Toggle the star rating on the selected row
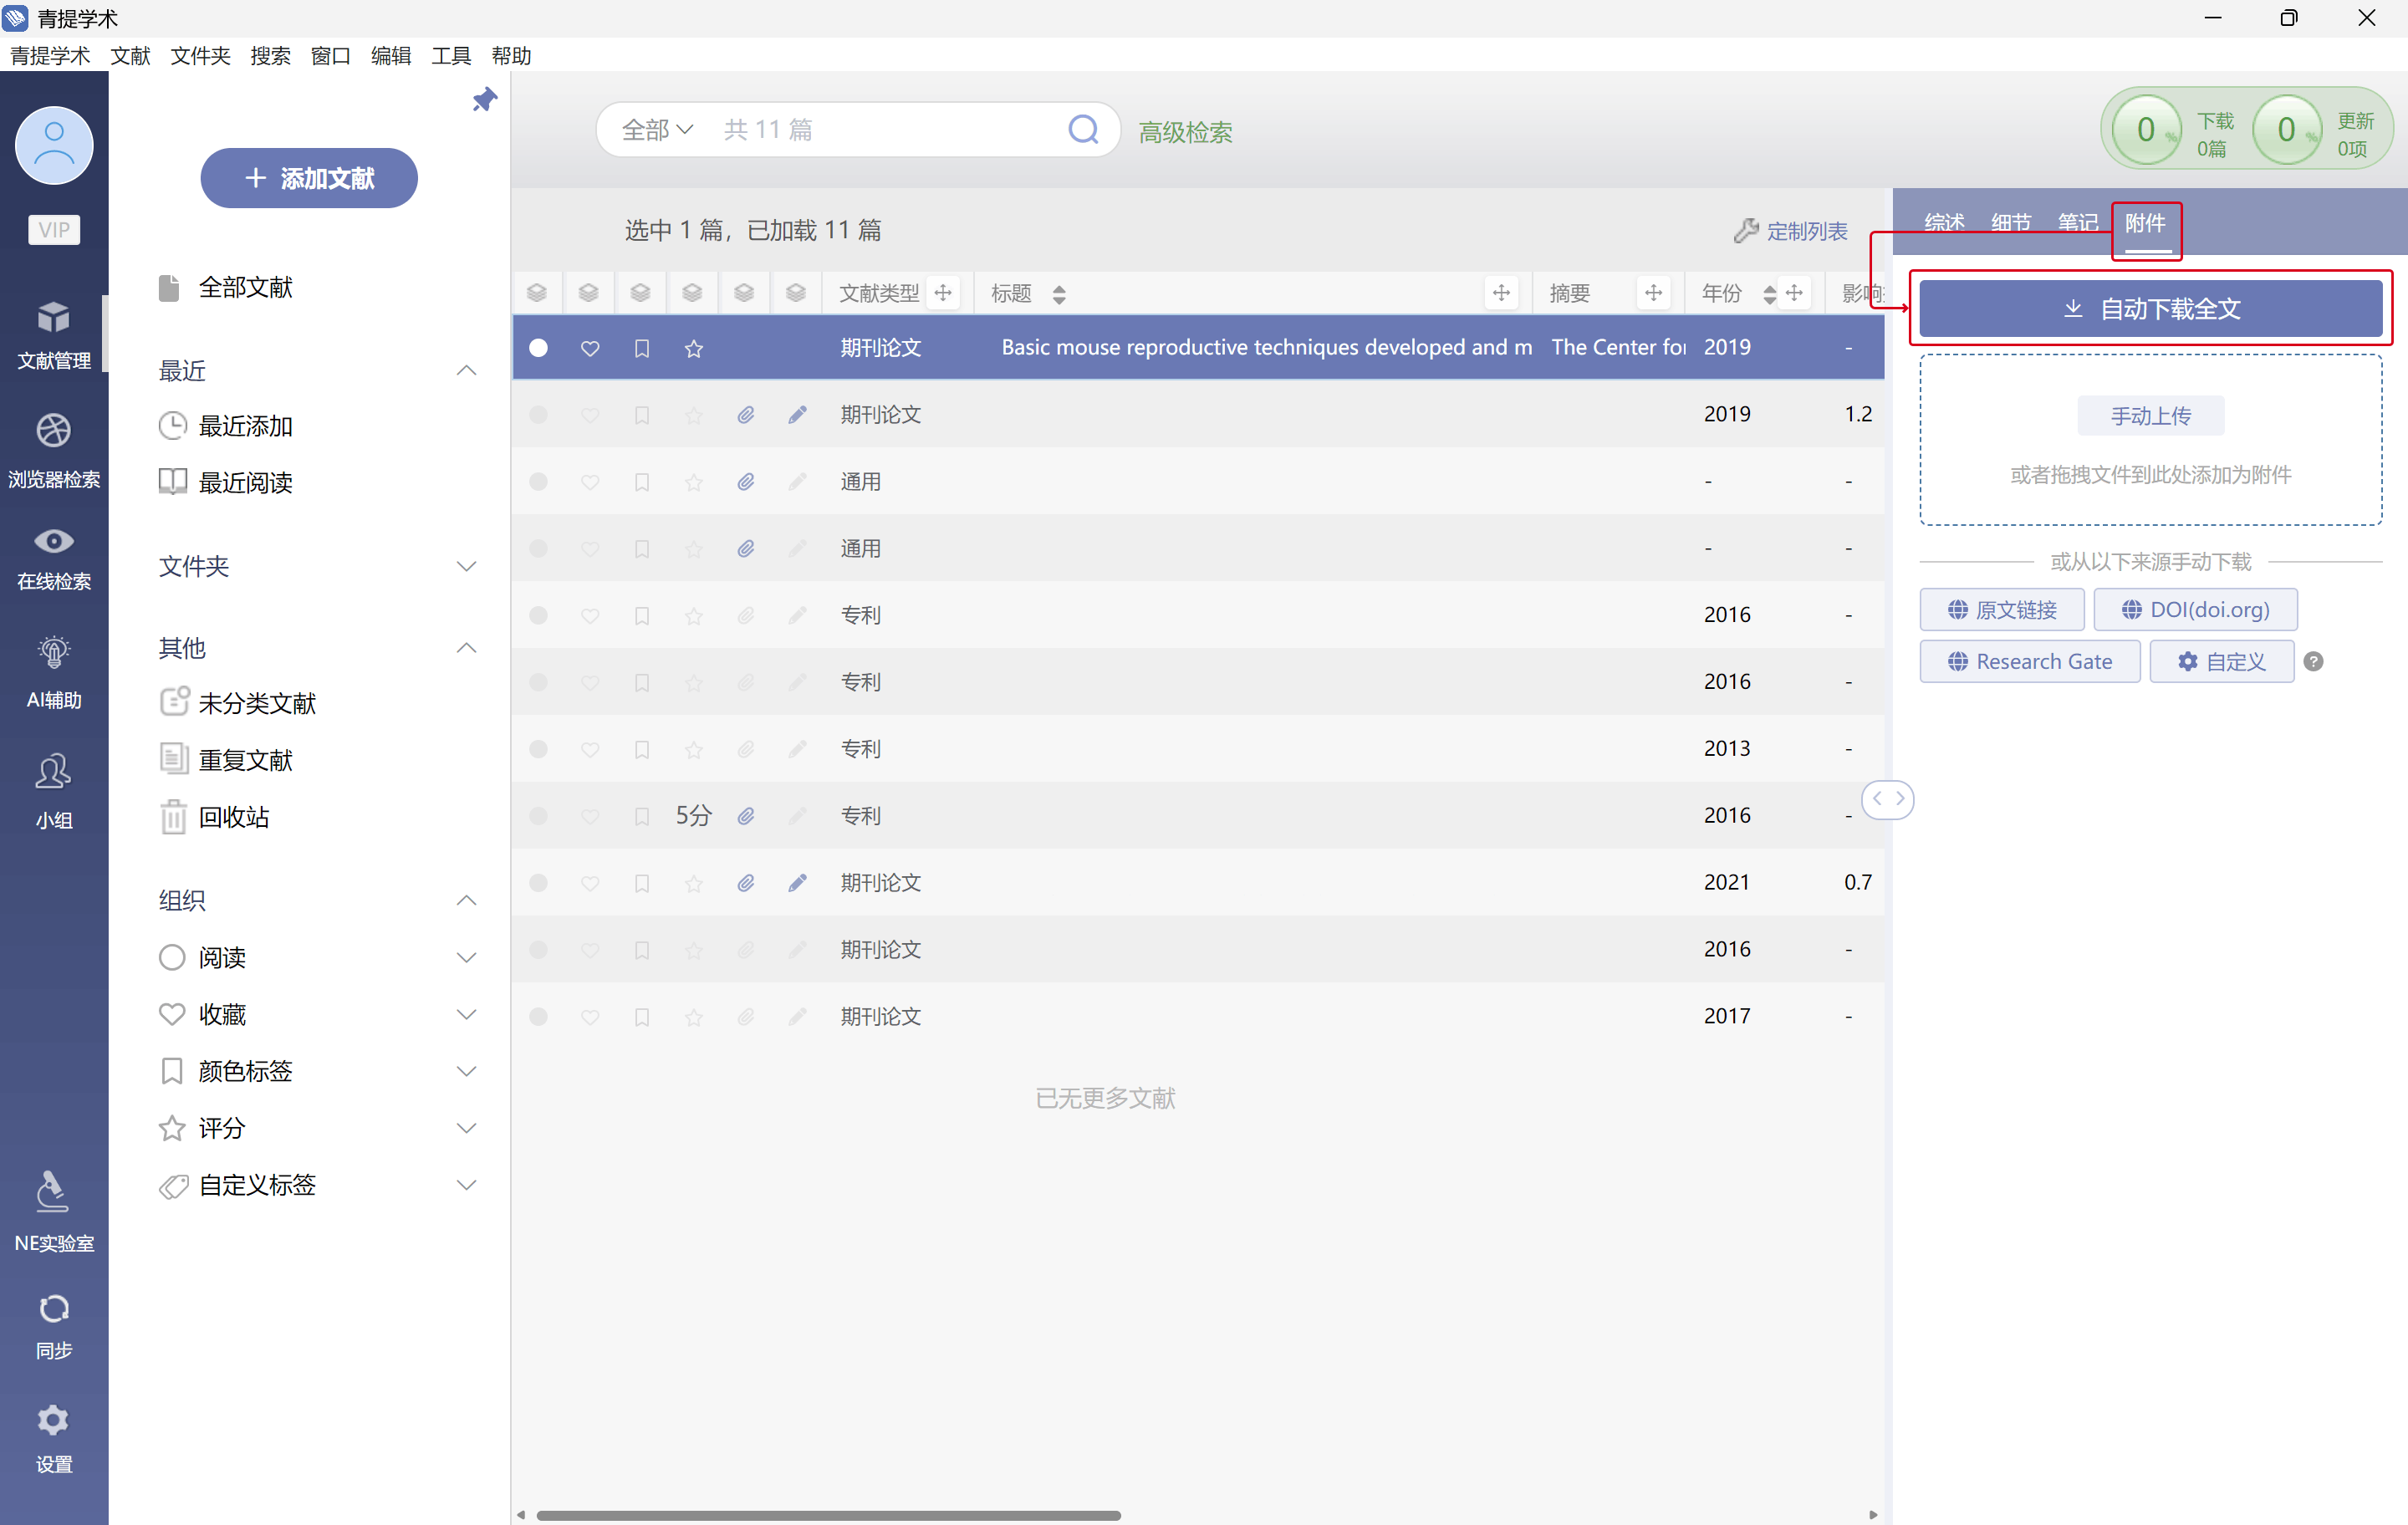The width and height of the screenshot is (2408, 1525). [694, 347]
